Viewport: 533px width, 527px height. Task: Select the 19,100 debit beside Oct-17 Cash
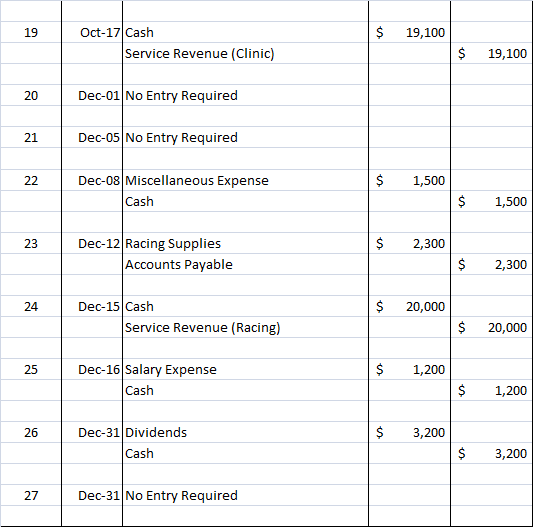tap(410, 32)
